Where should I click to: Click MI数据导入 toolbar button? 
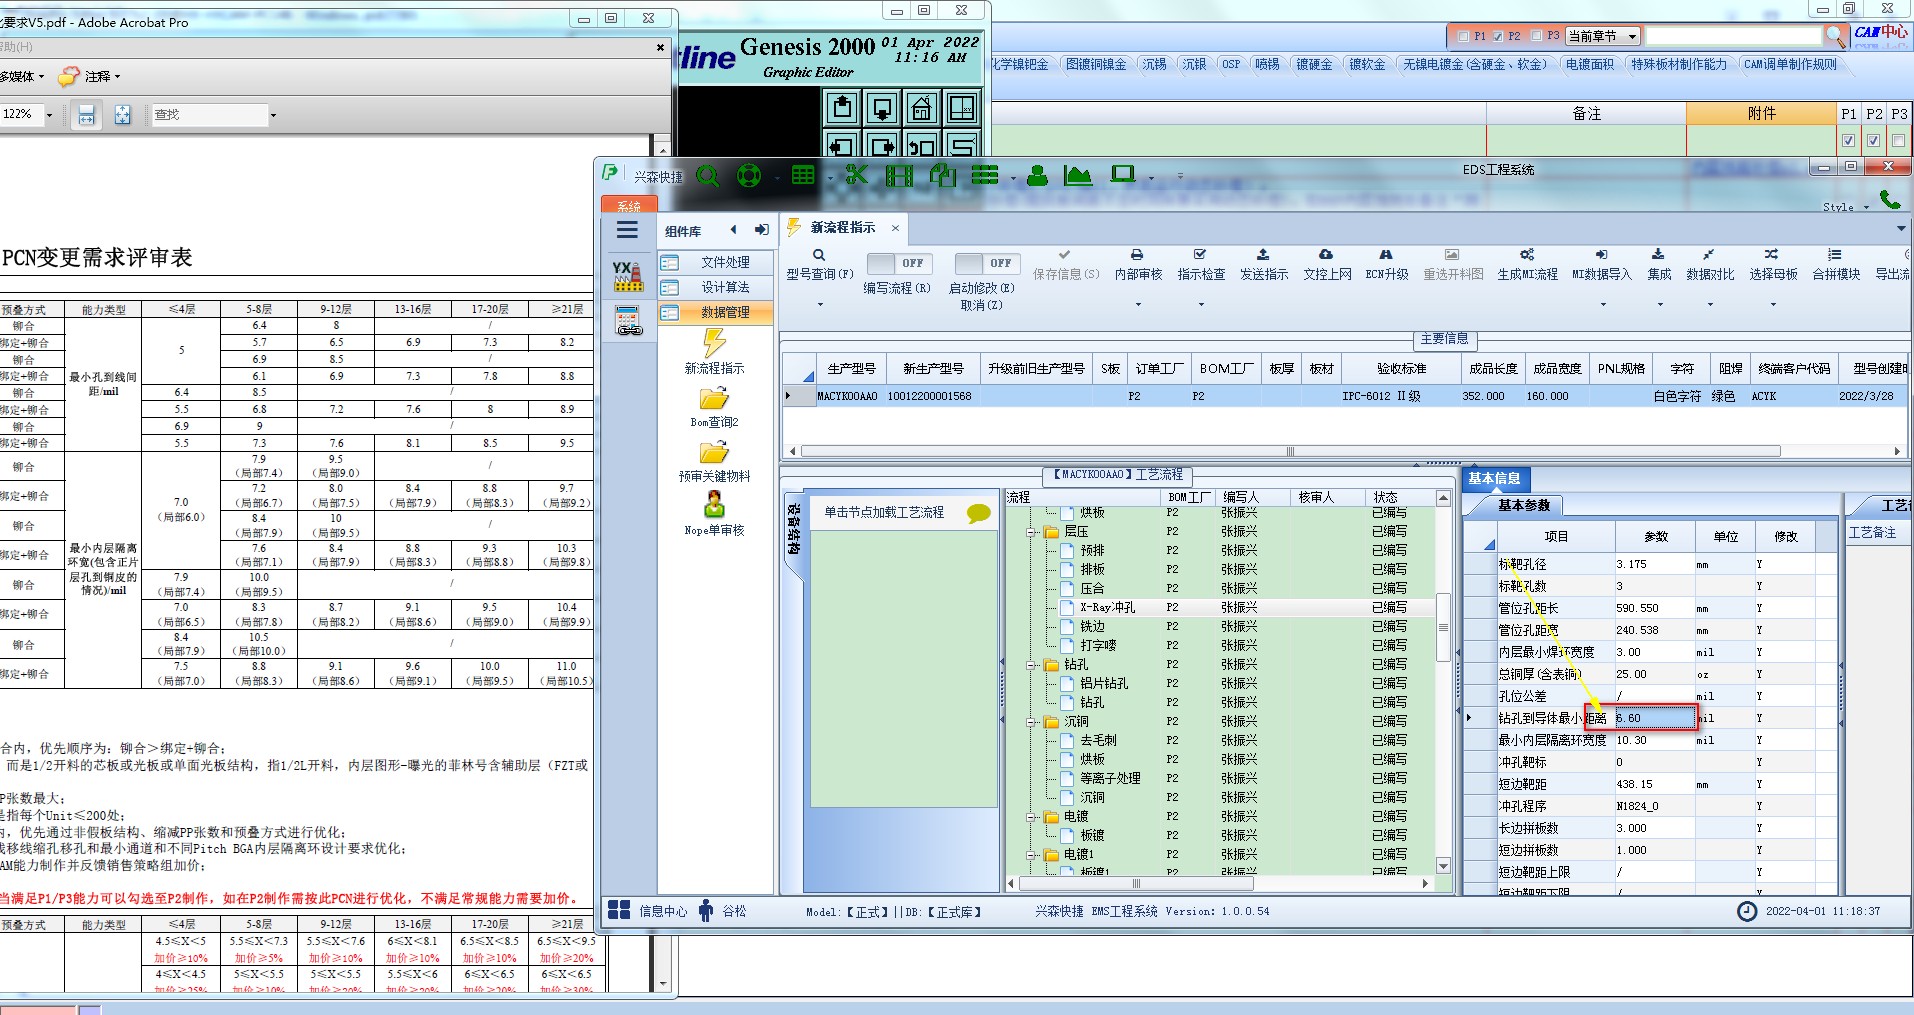click(x=1601, y=264)
